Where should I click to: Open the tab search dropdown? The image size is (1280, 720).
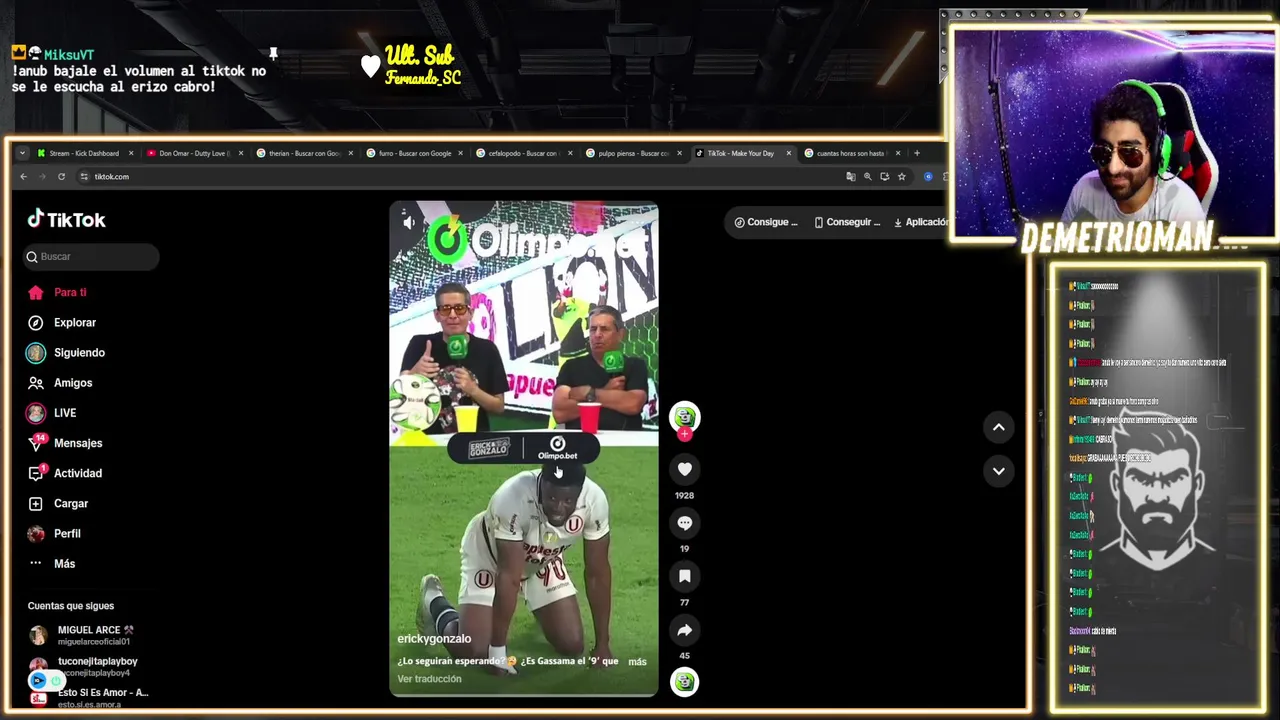[22, 153]
